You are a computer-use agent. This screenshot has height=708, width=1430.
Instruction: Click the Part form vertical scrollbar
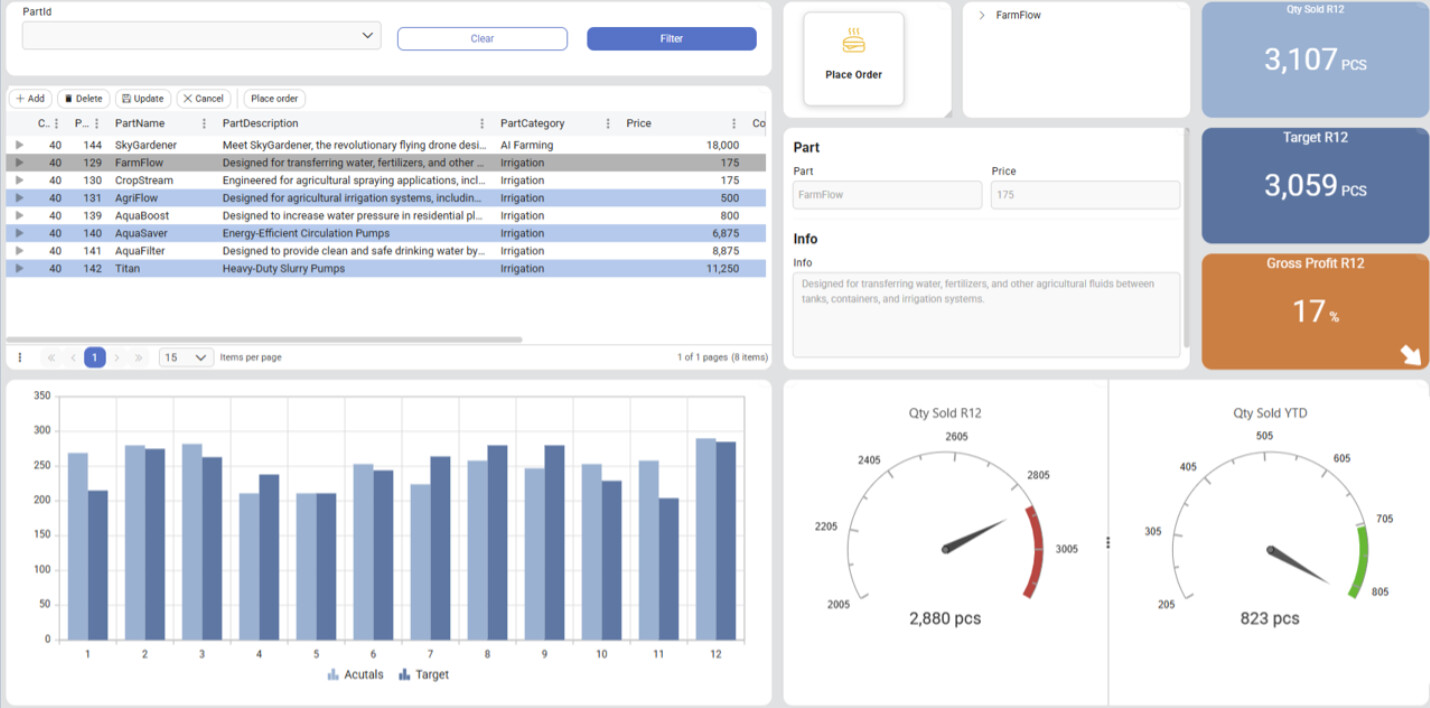coord(1187,238)
